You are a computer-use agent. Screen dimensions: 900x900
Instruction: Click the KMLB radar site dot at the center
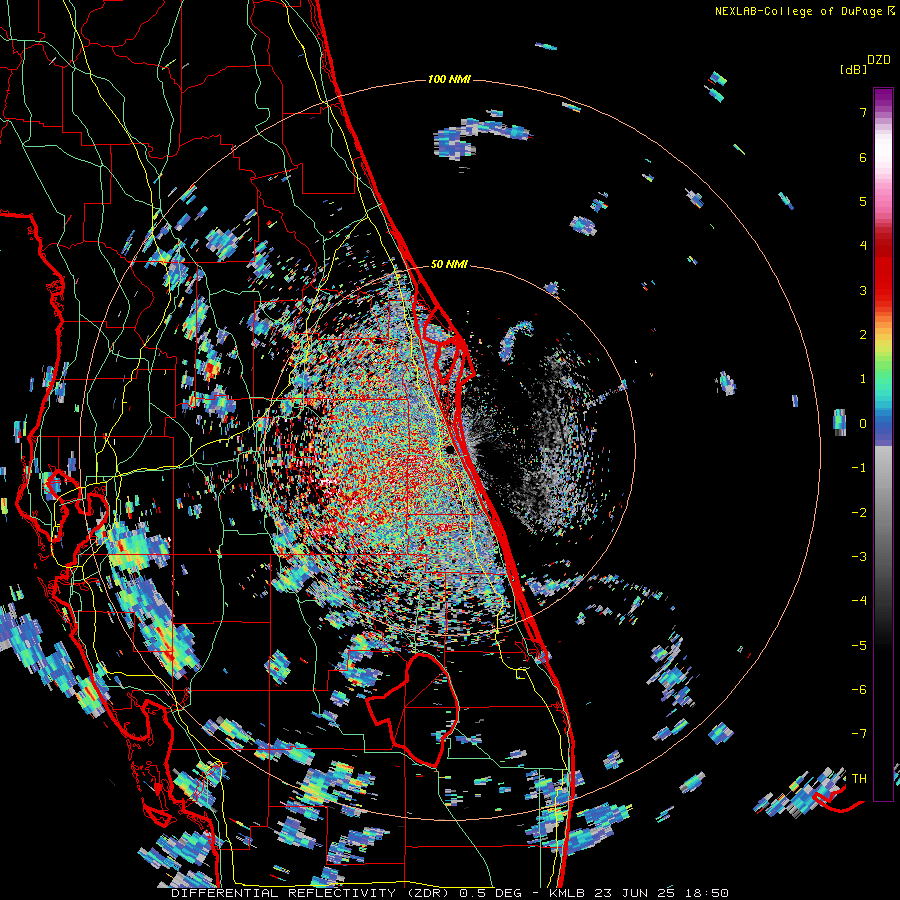(450, 449)
